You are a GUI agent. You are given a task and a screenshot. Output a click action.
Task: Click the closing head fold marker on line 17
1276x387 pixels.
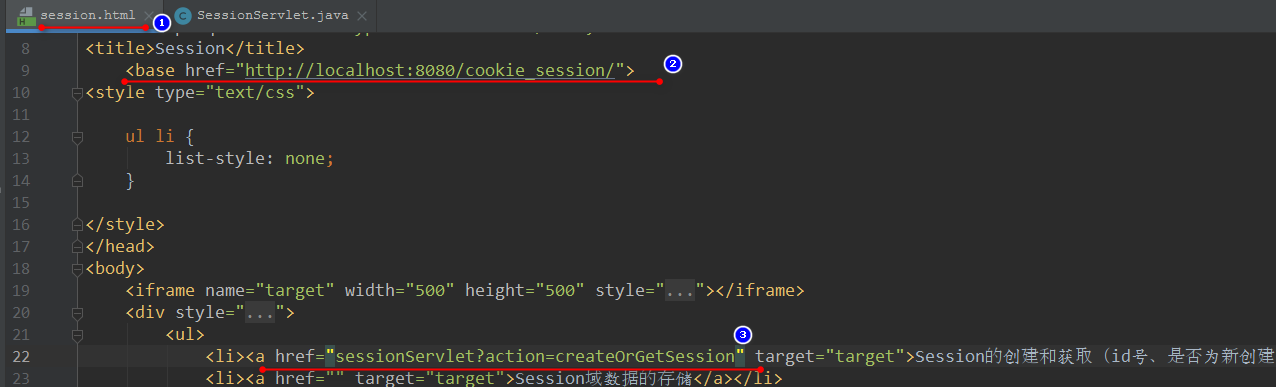(x=77, y=247)
